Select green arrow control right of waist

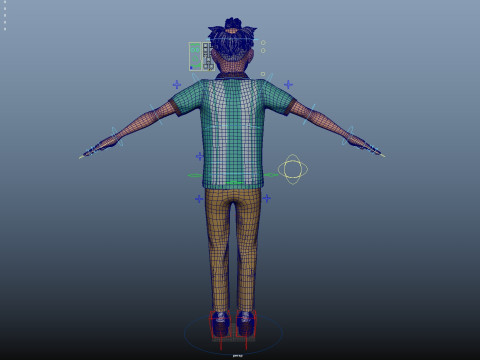tap(271, 175)
